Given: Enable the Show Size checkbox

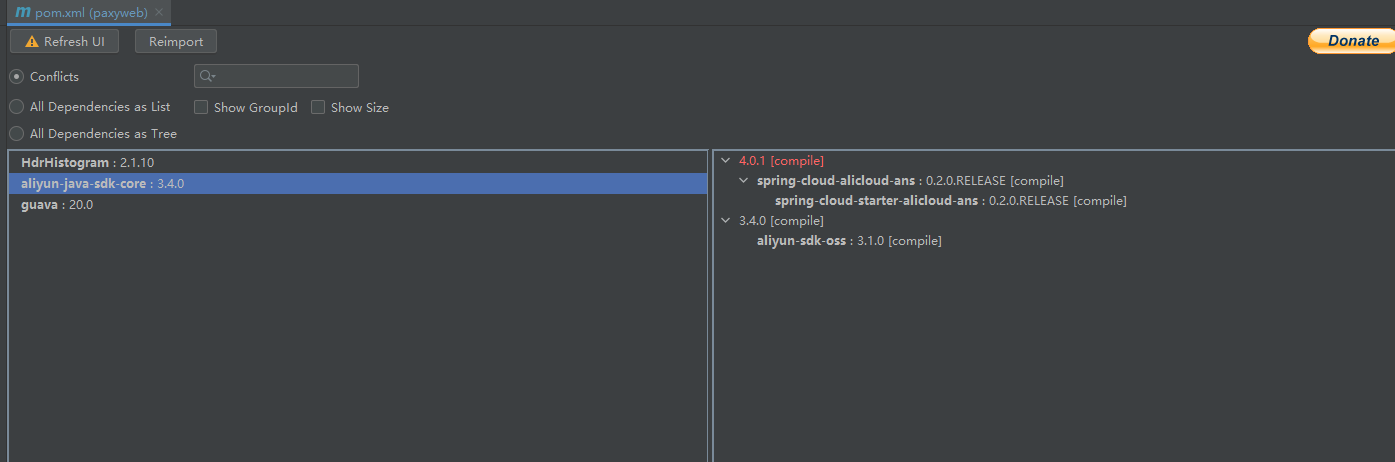Looking at the screenshot, I should tap(318, 107).
